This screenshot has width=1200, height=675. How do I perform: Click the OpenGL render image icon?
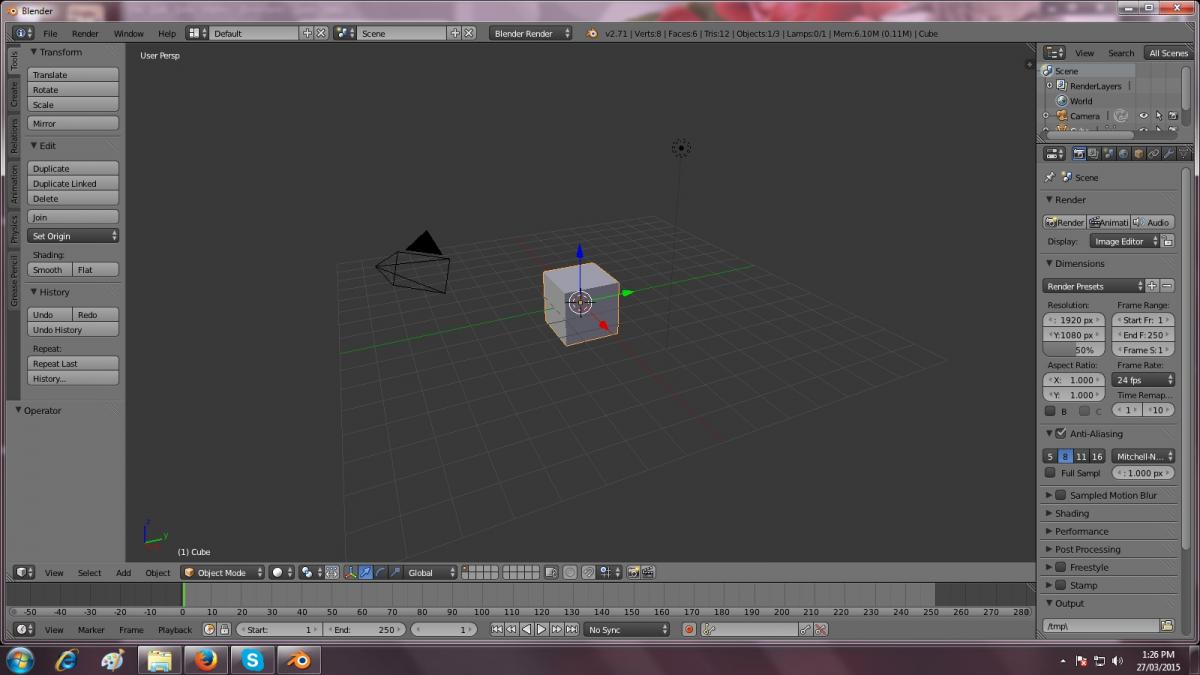click(633, 572)
